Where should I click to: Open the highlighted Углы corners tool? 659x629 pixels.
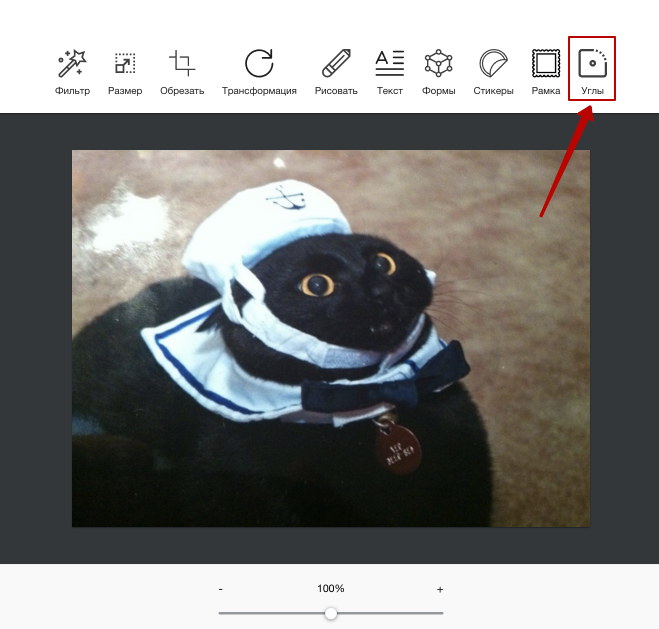(x=592, y=64)
